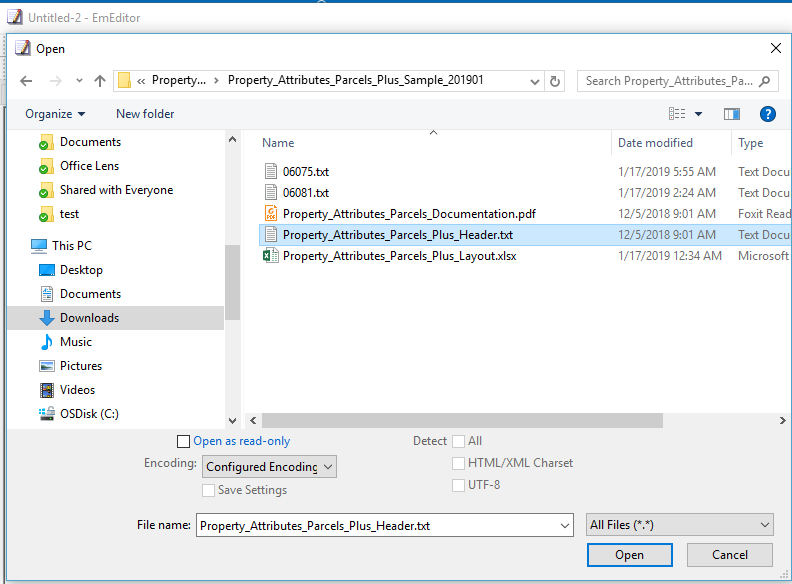
Task: Tick the HTML/XML Charset checkbox
Action: 458,463
